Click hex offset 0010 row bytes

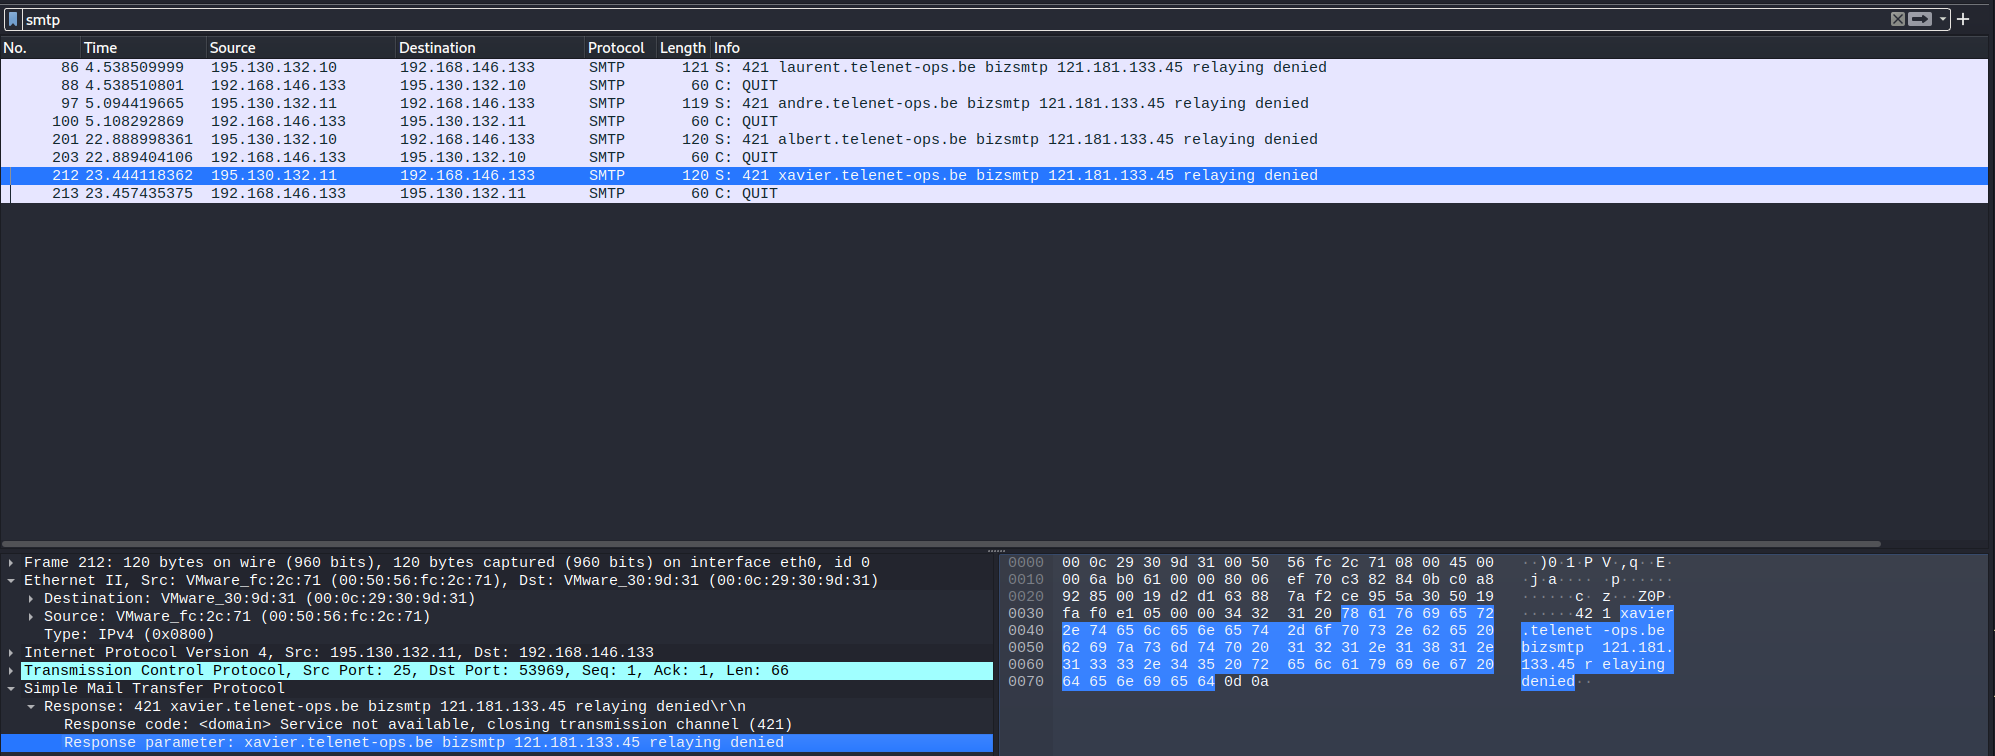pos(1278,580)
